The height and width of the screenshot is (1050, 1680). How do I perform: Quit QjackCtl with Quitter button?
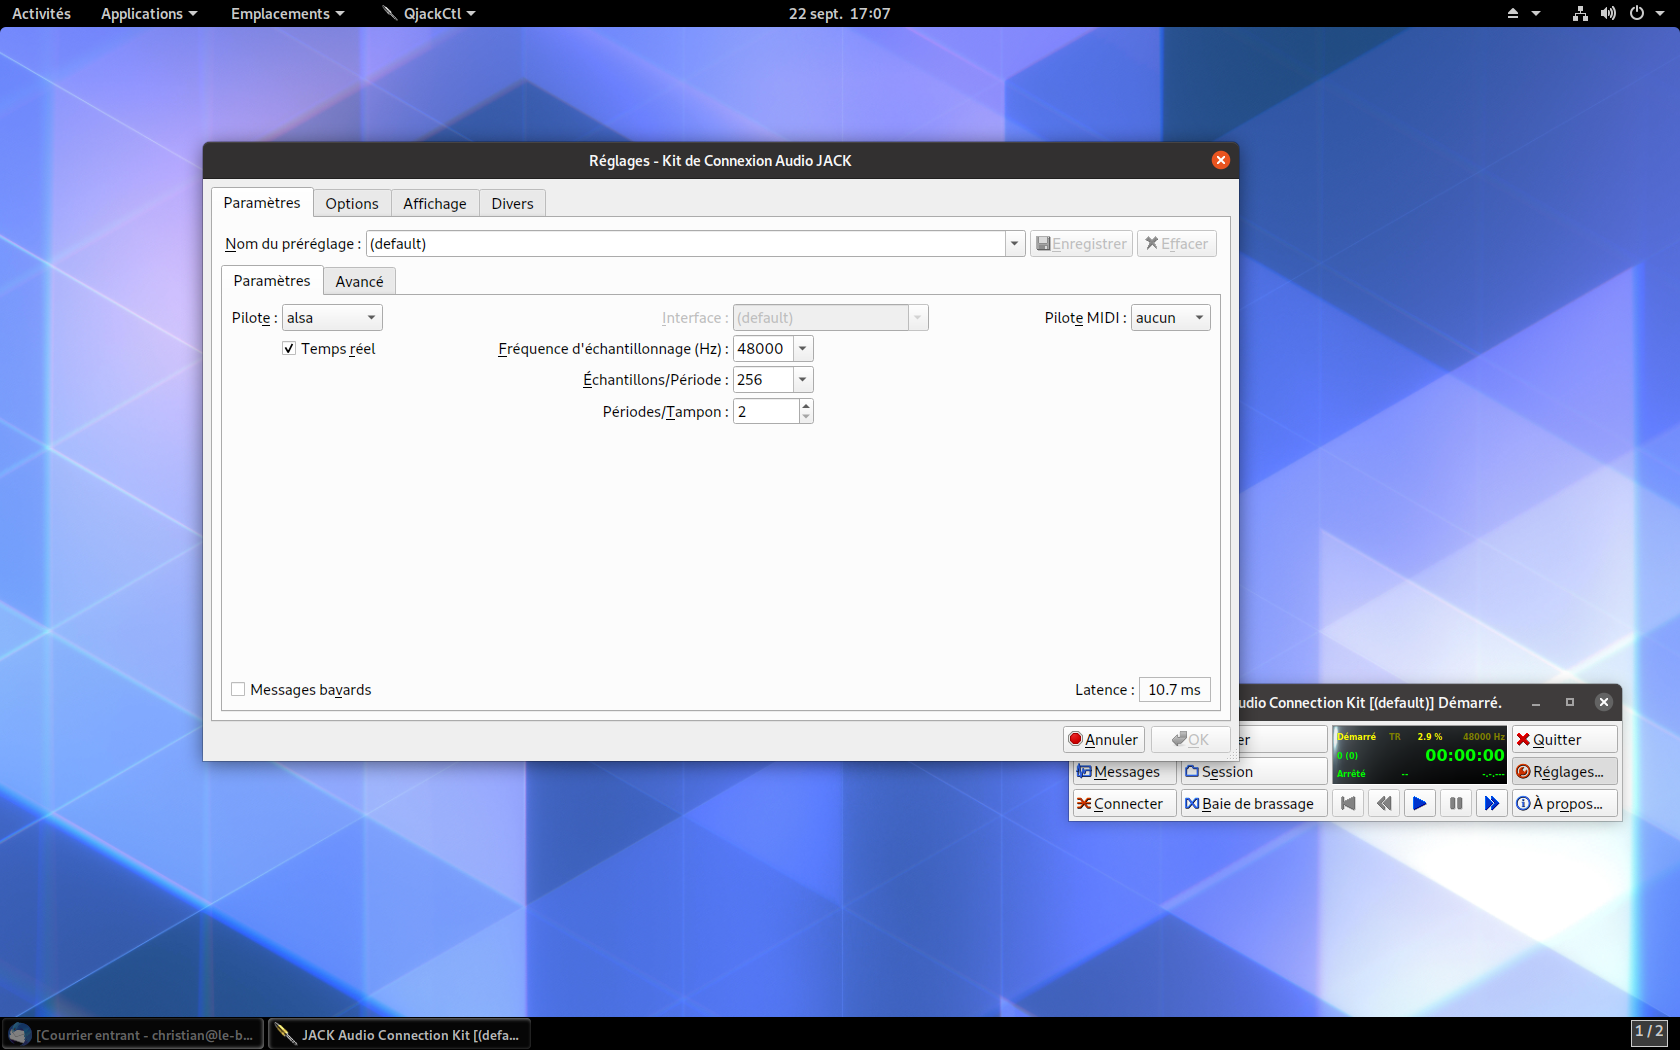[1564, 739]
